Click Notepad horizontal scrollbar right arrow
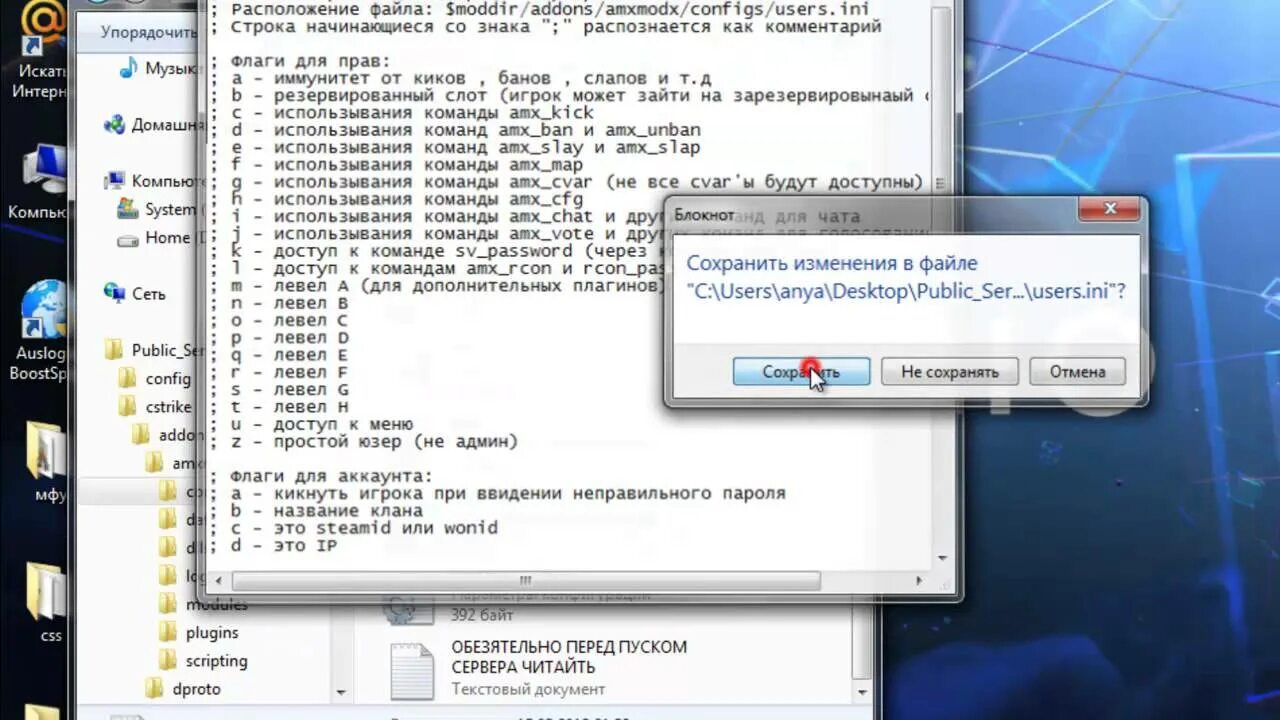Viewport: 1280px width, 720px height. [x=921, y=581]
